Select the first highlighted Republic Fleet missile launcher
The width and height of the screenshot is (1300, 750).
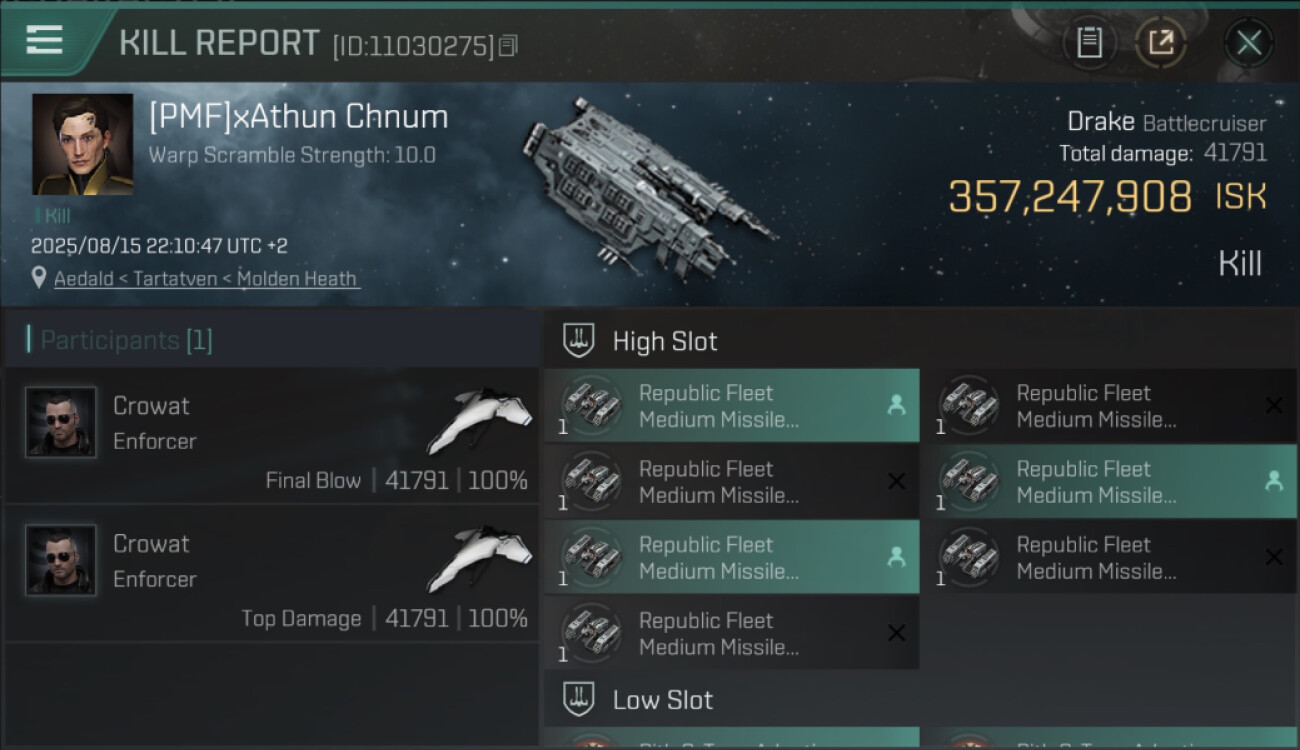731,406
